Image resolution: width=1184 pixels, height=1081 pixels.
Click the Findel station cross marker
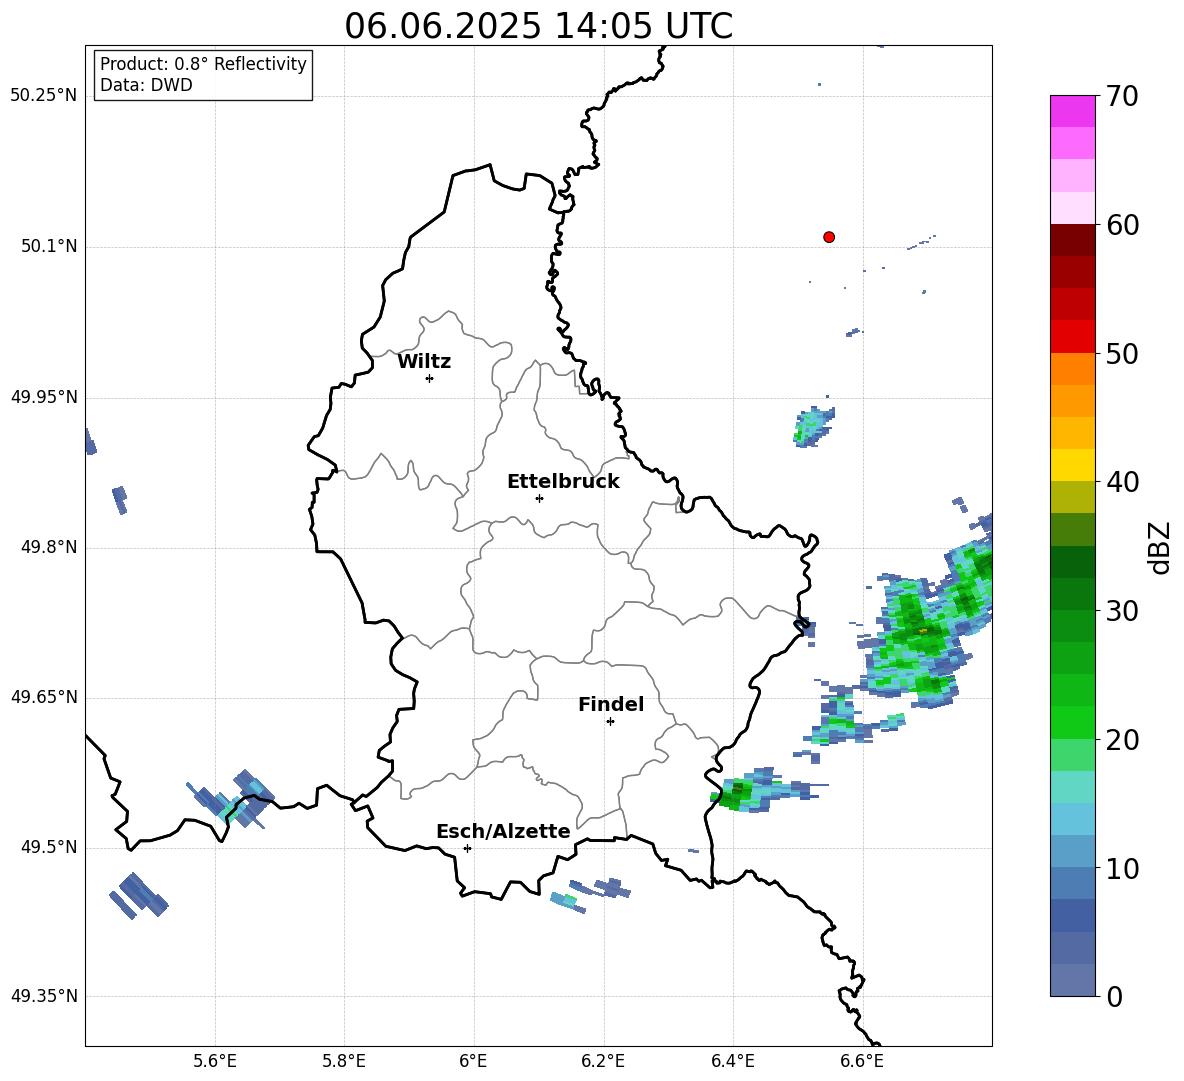click(610, 722)
